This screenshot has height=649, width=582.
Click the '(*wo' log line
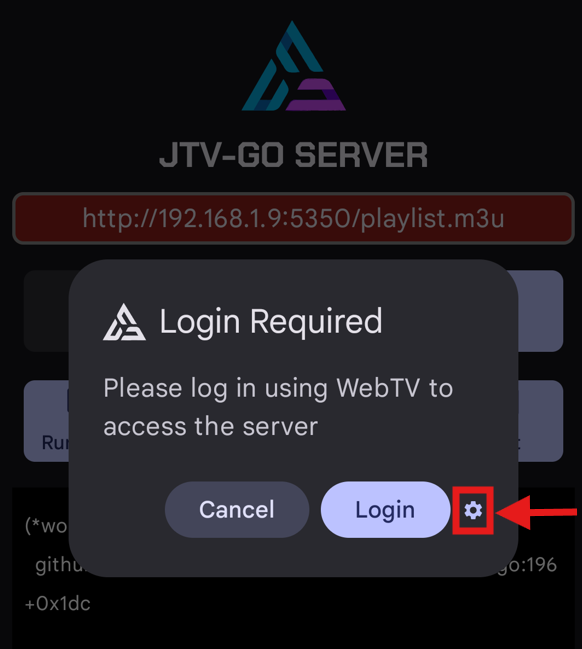pyautogui.click(x=46, y=526)
